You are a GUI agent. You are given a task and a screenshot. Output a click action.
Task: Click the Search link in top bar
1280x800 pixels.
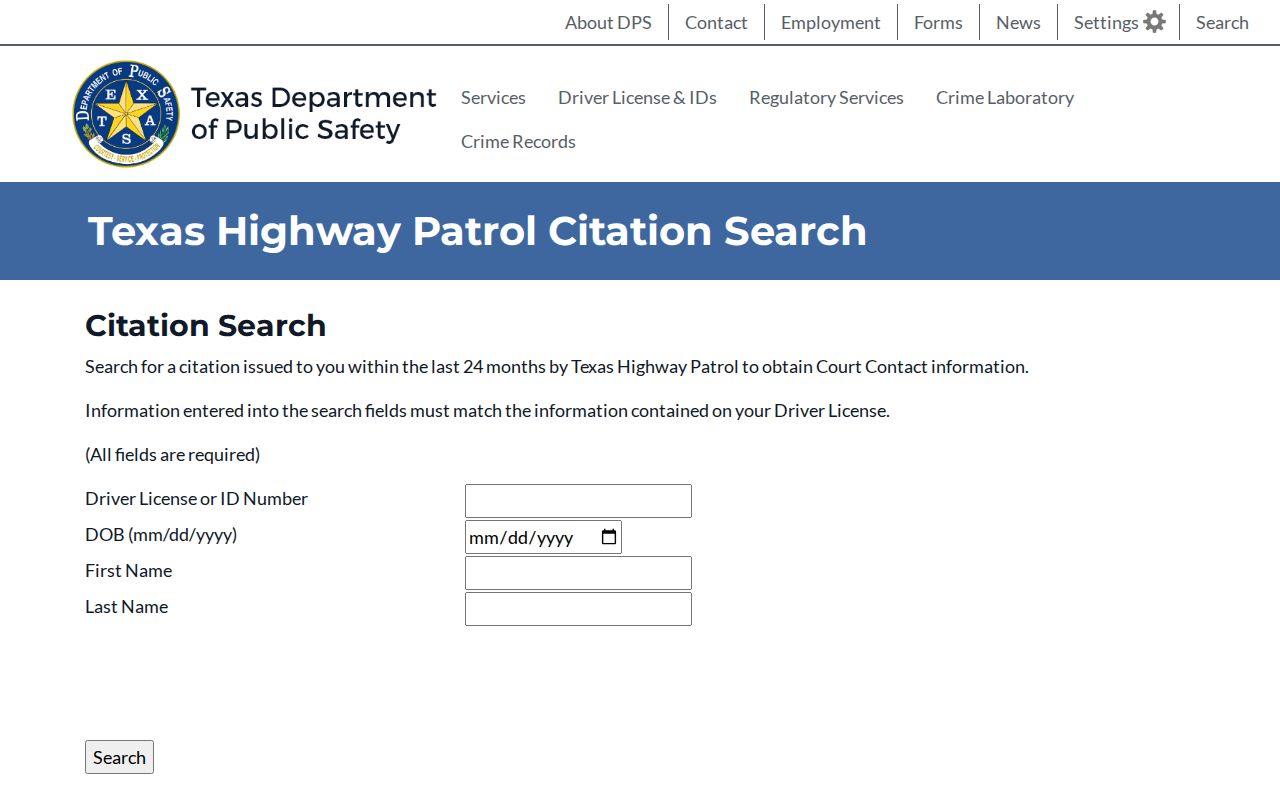pyautogui.click(x=1222, y=22)
